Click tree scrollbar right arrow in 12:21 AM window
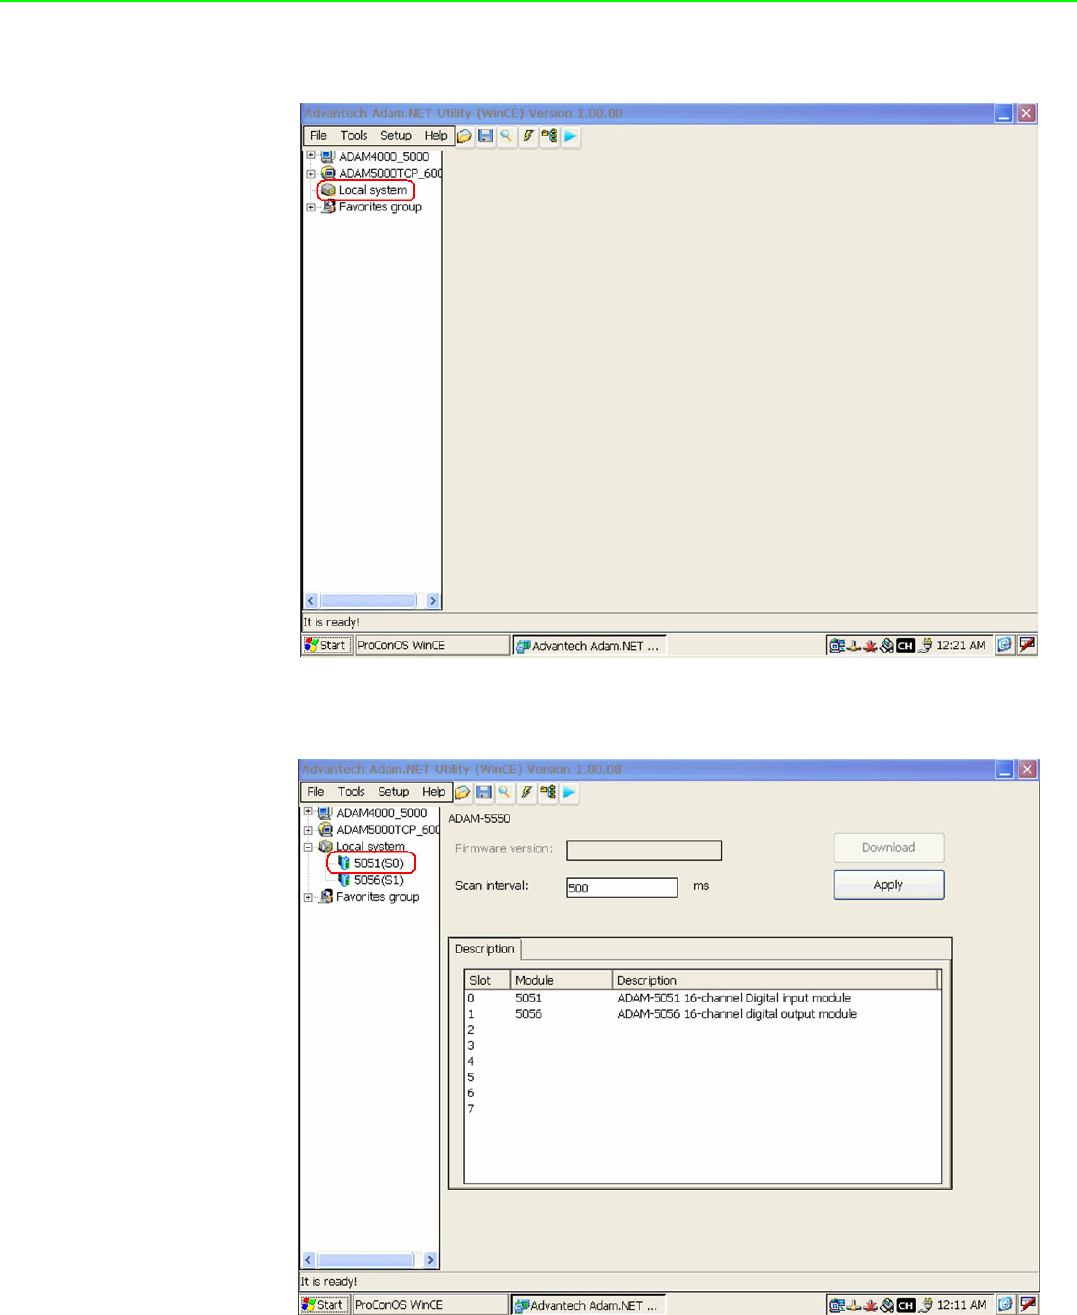This screenshot has width=1077, height=1315. click(433, 601)
